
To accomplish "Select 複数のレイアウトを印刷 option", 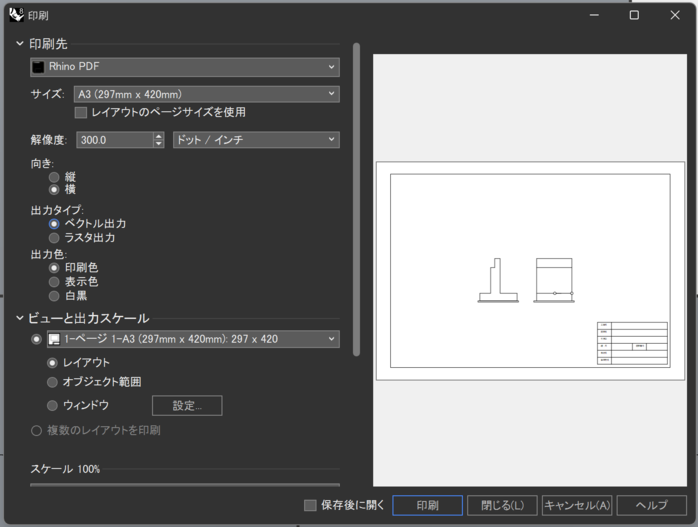I will tap(36, 430).
